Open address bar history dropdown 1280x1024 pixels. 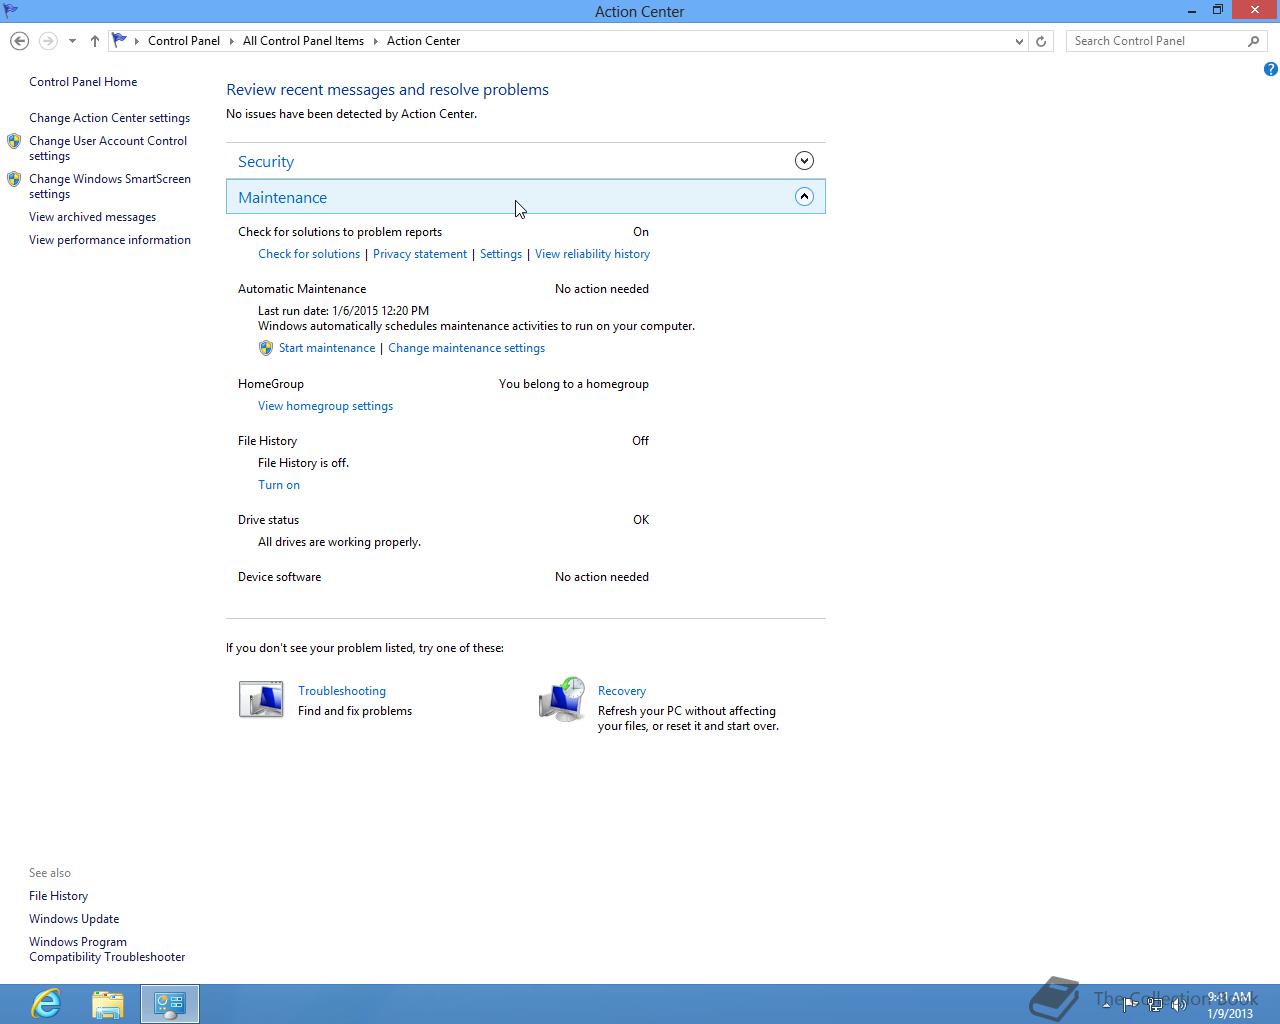tap(1019, 41)
